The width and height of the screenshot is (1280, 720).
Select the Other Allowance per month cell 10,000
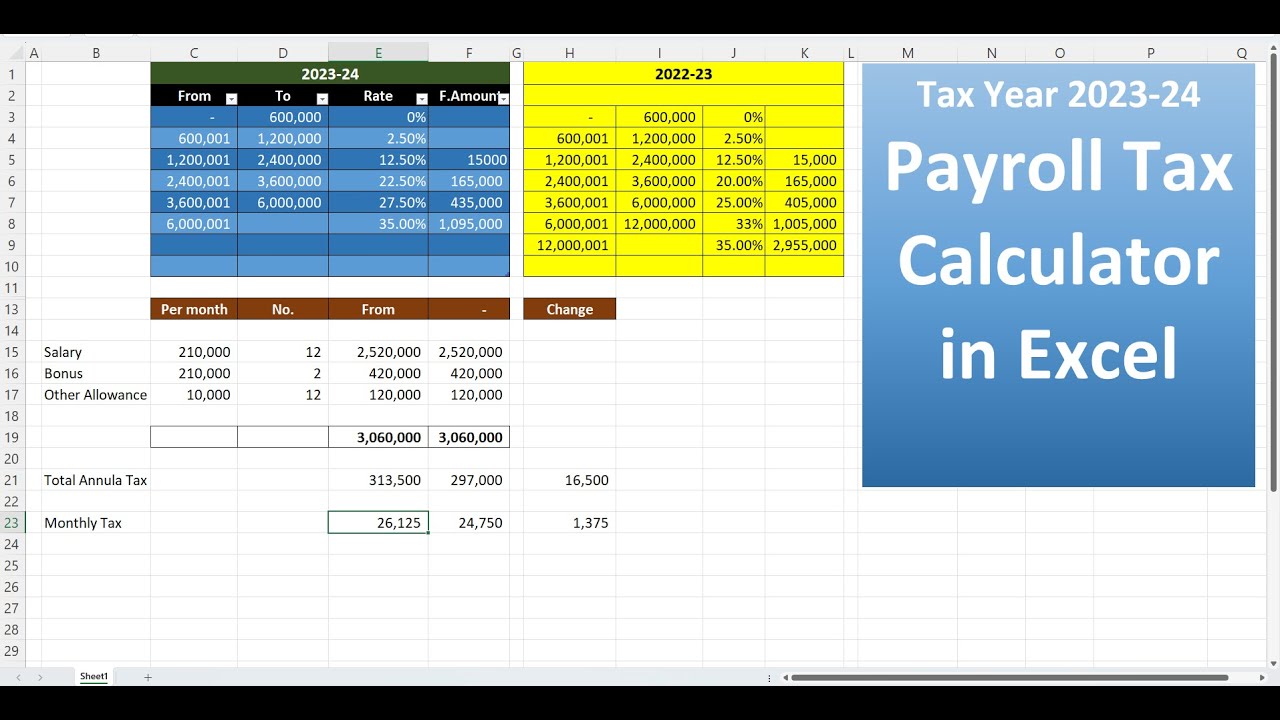194,395
